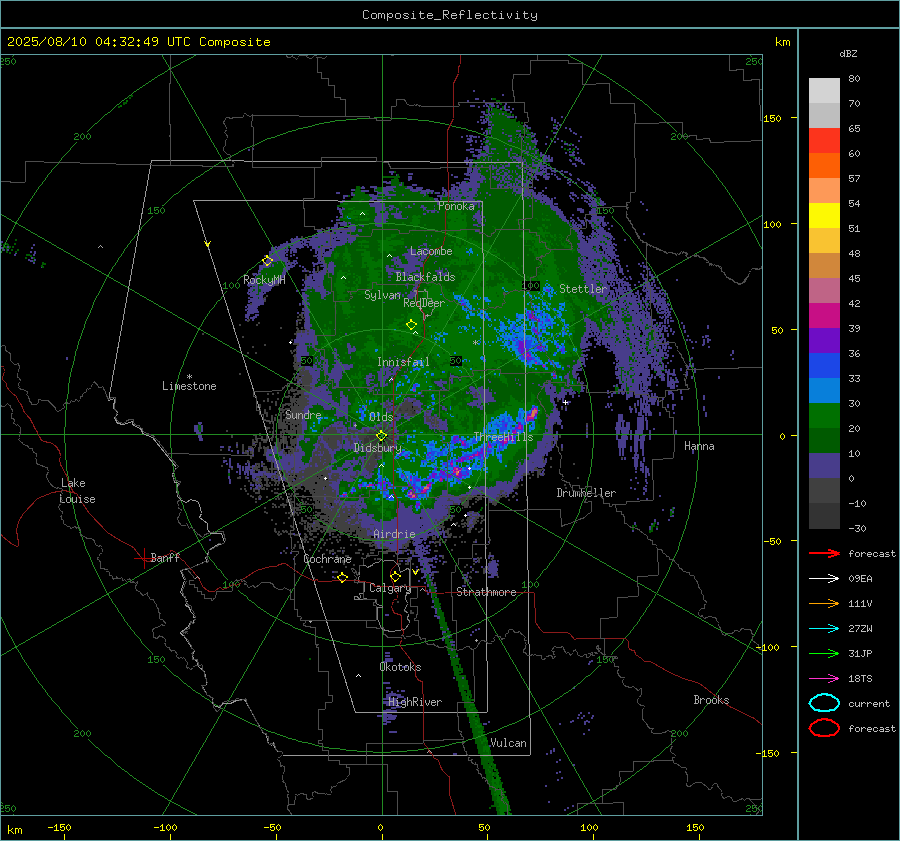Click the Drumheller label

(x=586, y=493)
